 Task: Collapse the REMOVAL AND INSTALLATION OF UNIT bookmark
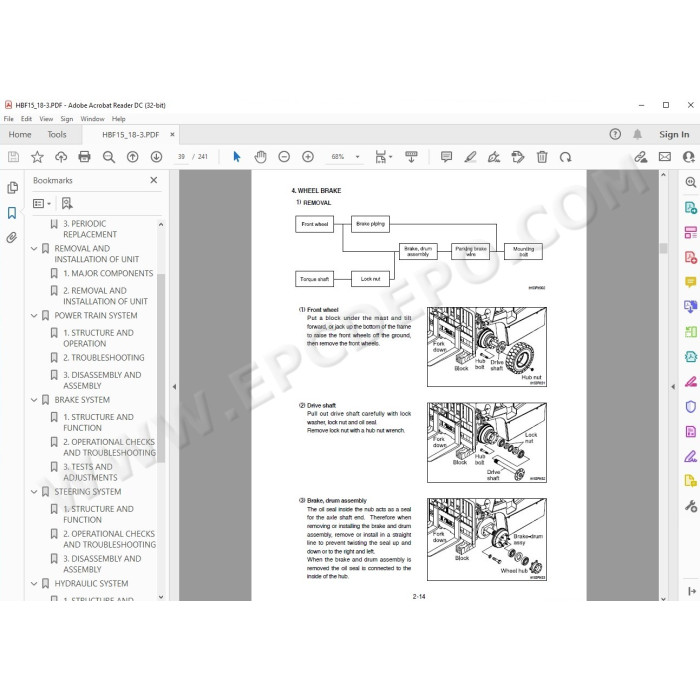[x=34, y=249]
